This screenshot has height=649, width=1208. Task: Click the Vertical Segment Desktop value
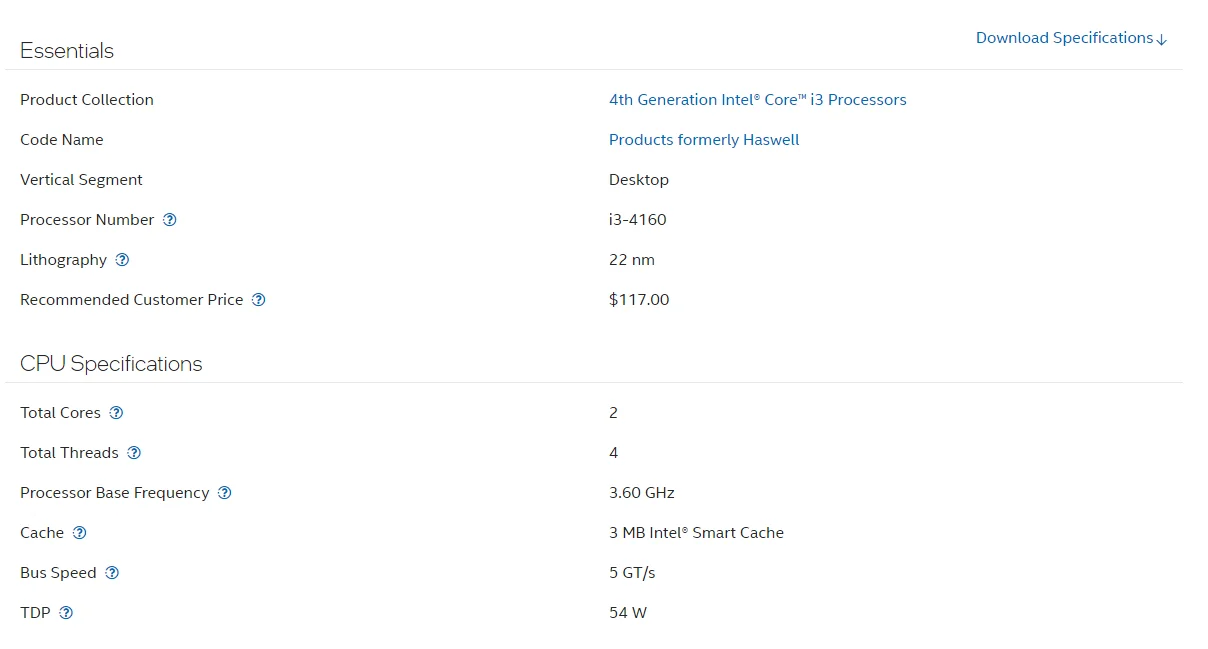pyautogui.click(x=639, y=180)
